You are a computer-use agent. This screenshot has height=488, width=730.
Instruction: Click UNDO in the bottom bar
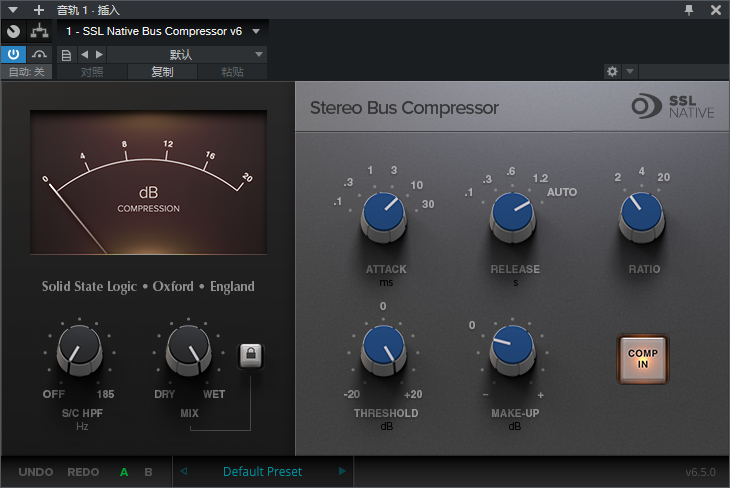36,472
